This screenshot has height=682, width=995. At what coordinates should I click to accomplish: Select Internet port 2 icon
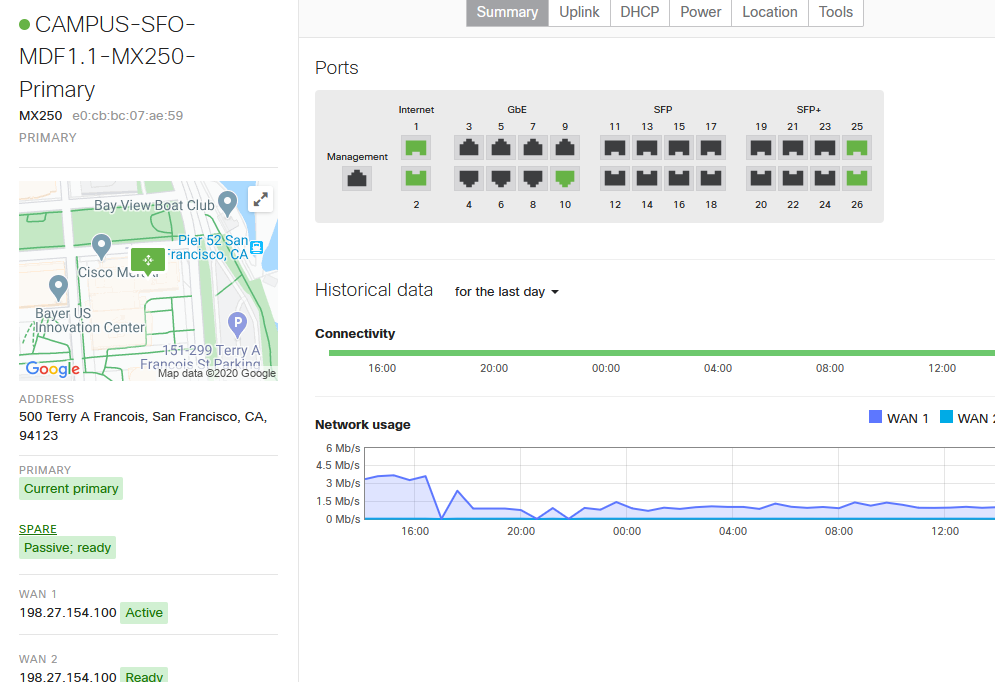[x=416, y=178]
